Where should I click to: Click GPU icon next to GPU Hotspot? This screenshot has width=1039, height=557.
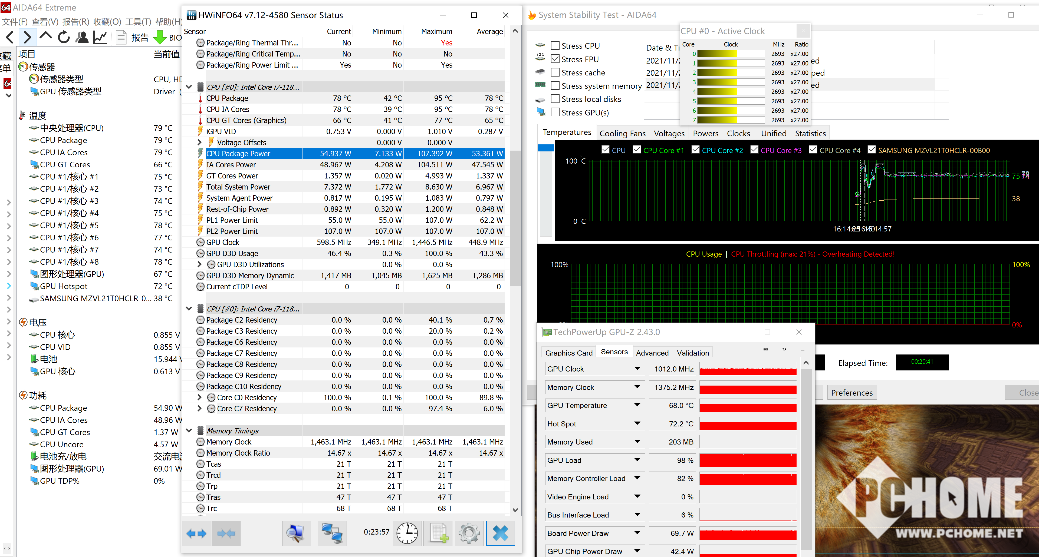34,286
